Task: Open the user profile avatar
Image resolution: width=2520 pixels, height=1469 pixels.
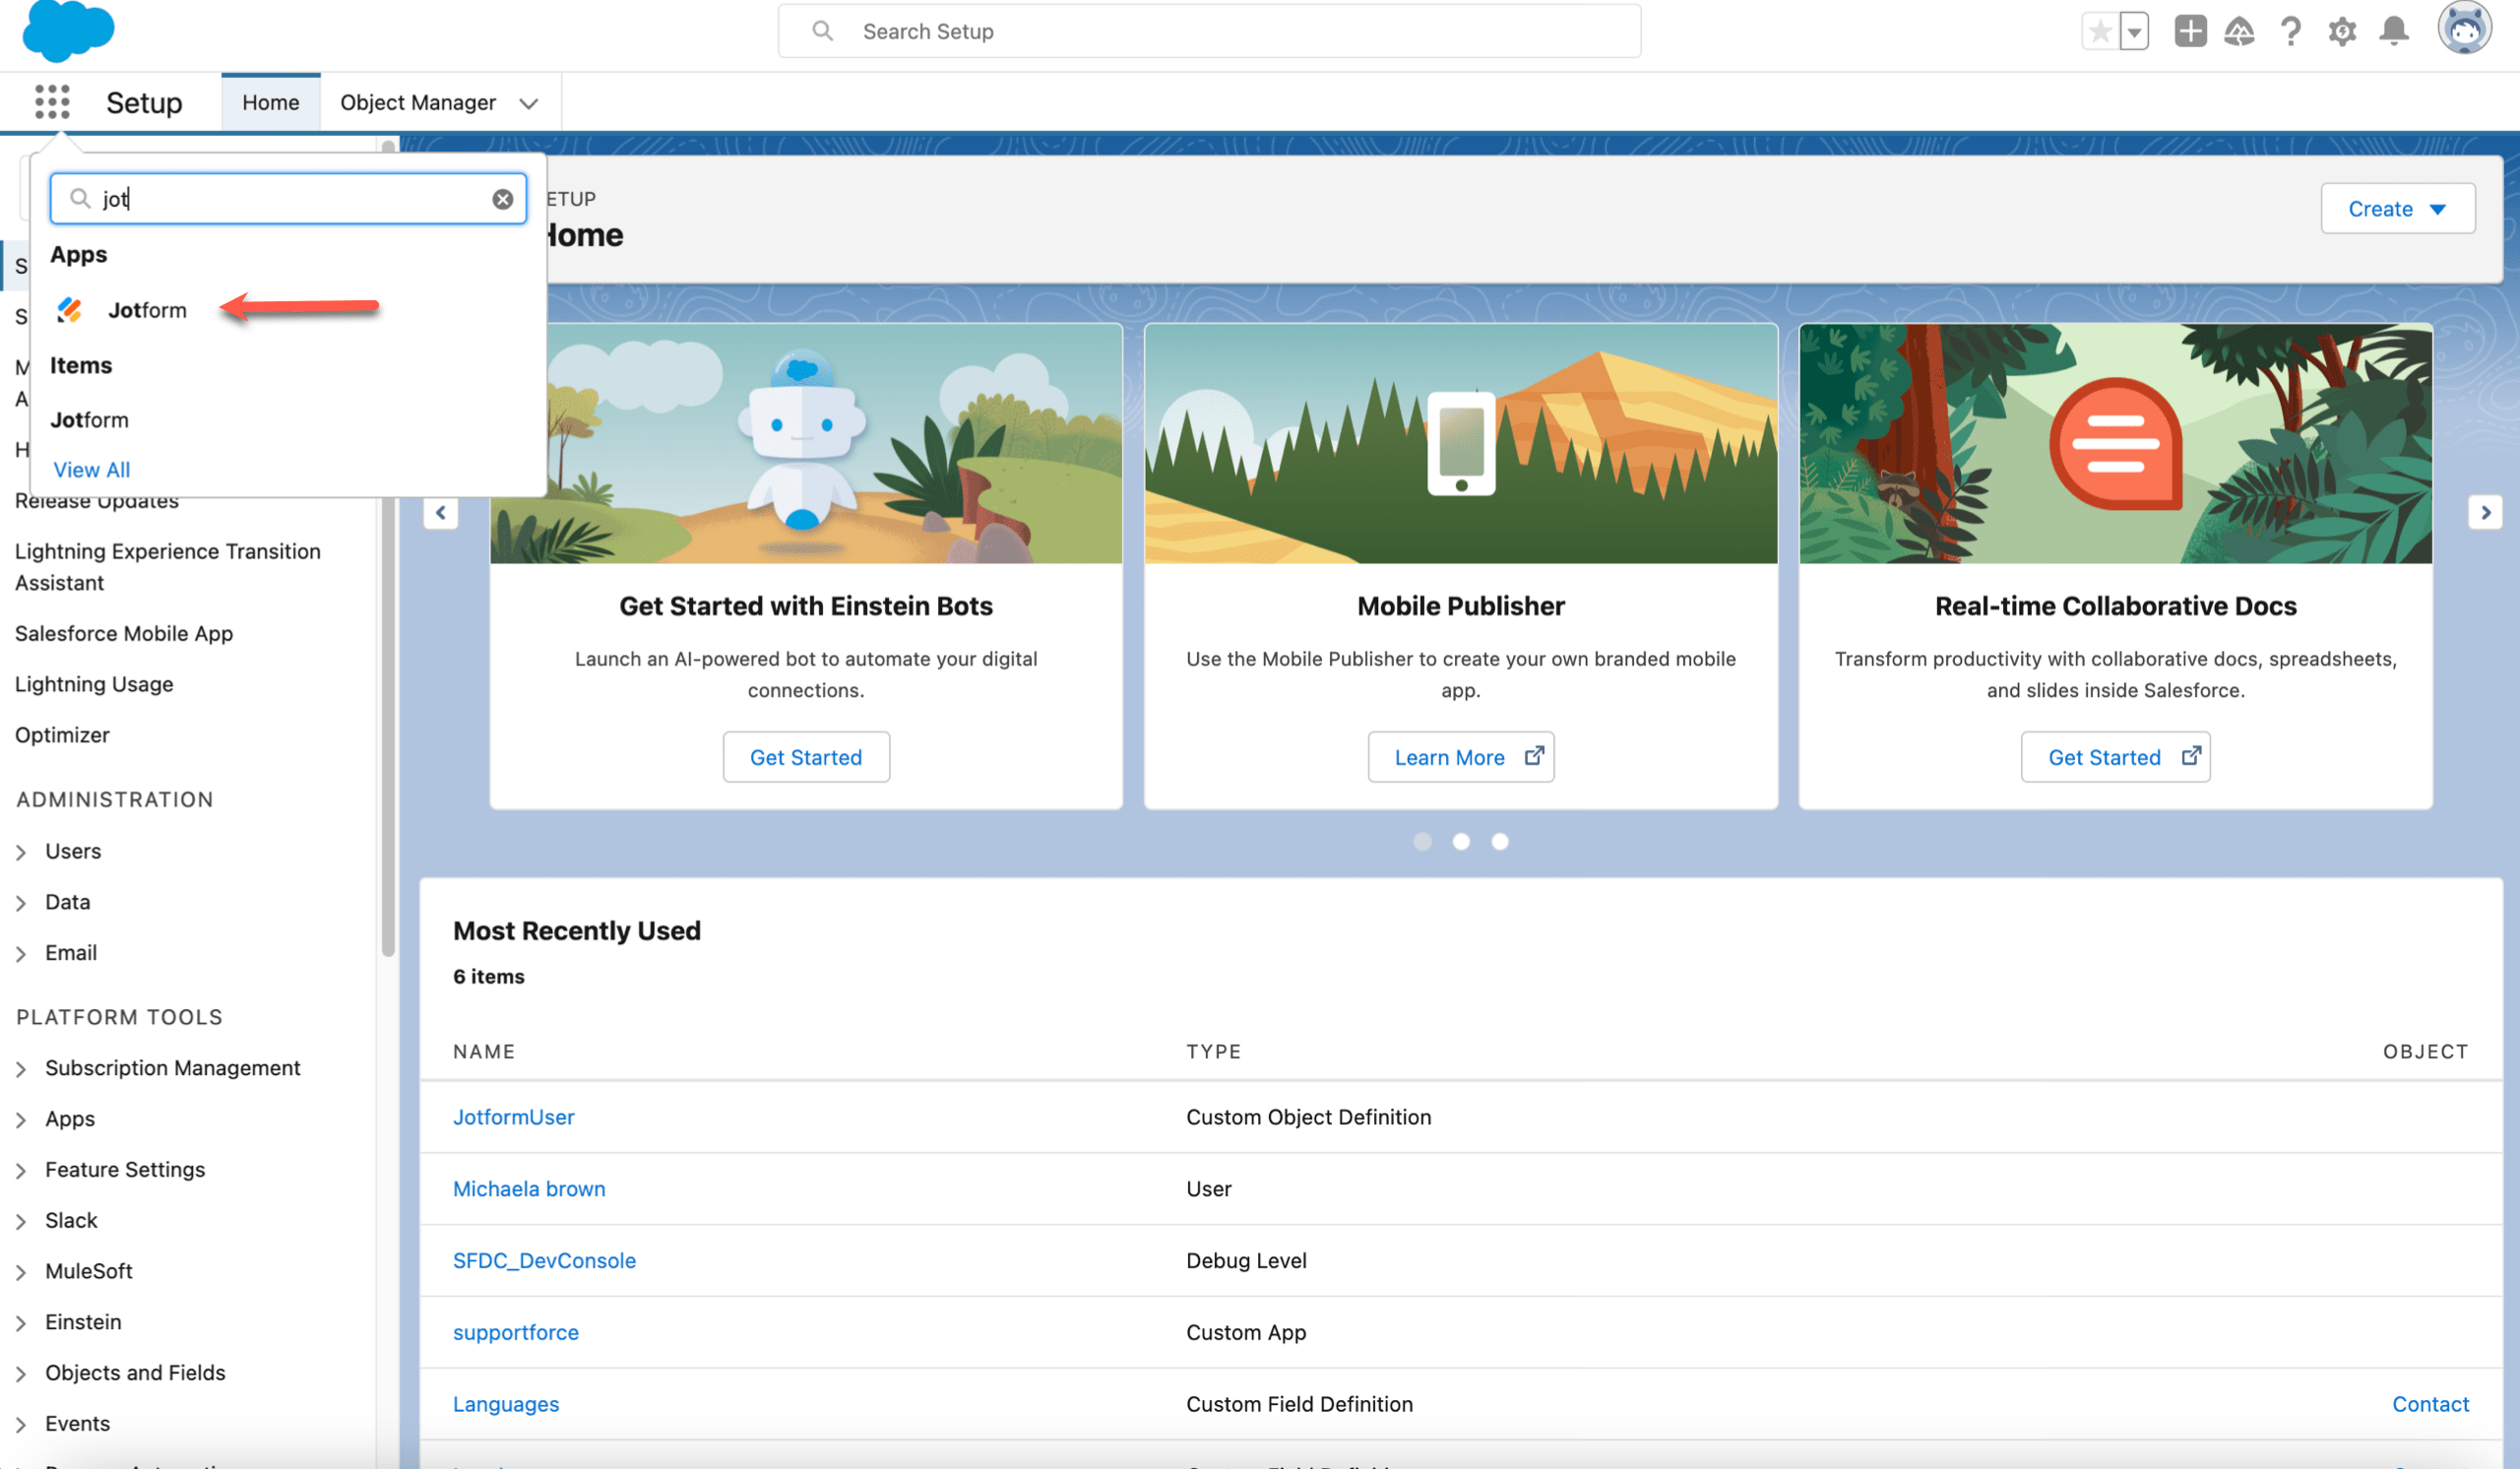Action: 2463,30
